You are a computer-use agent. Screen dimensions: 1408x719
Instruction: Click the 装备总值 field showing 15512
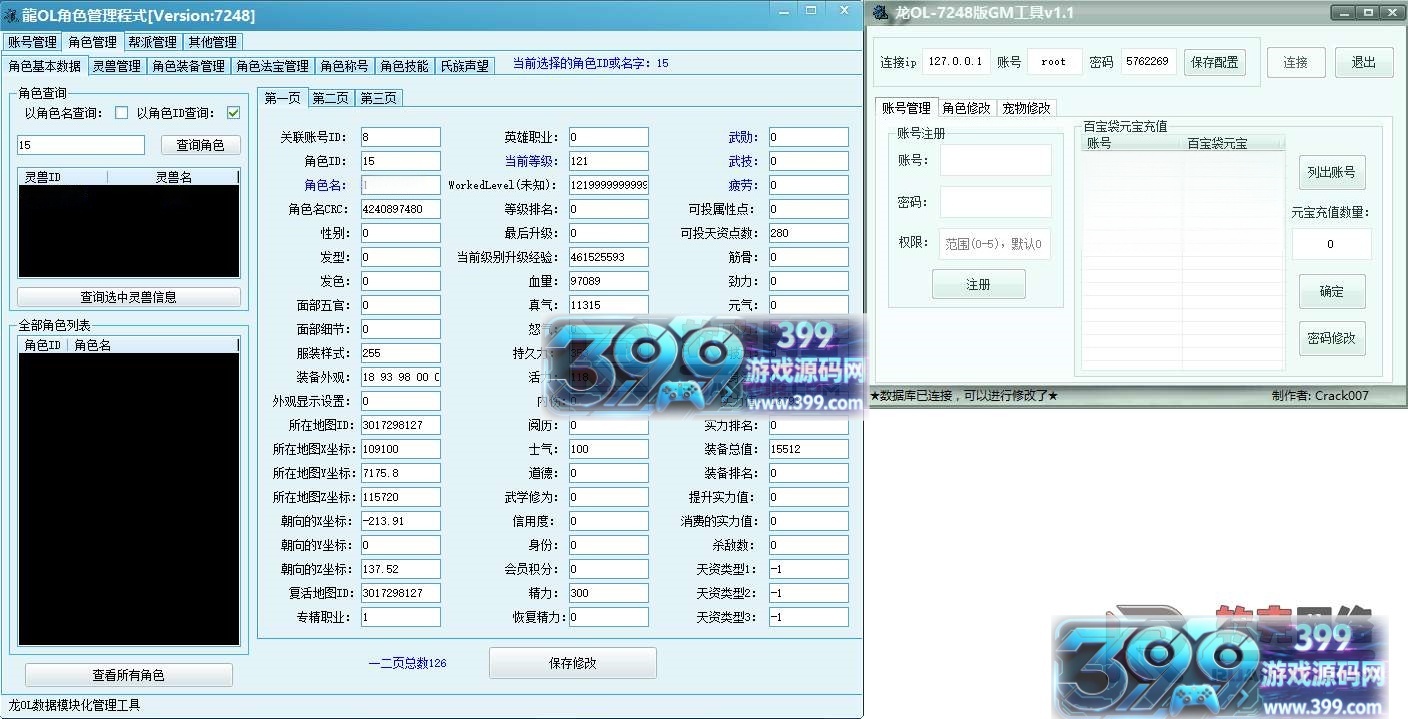click(x=808, y=449)
